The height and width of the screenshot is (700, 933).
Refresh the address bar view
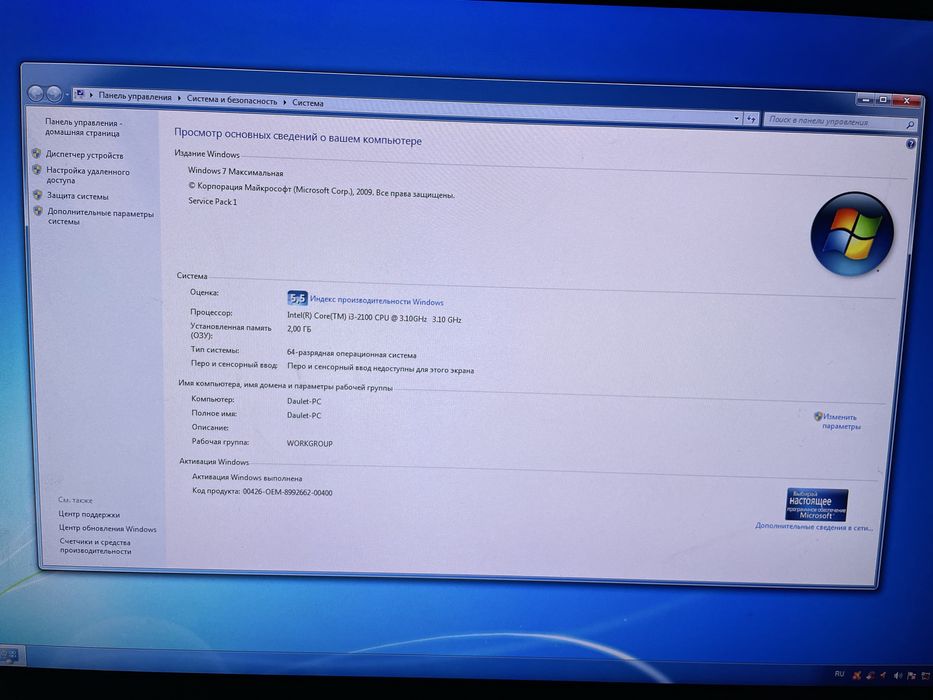pyautogui.click(x=752, y=119)
